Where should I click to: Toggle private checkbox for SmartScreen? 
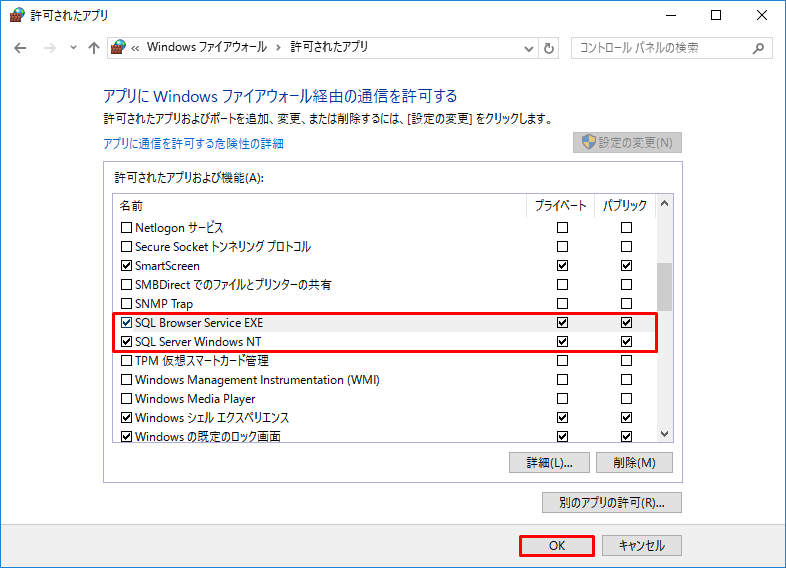point(562,266)
